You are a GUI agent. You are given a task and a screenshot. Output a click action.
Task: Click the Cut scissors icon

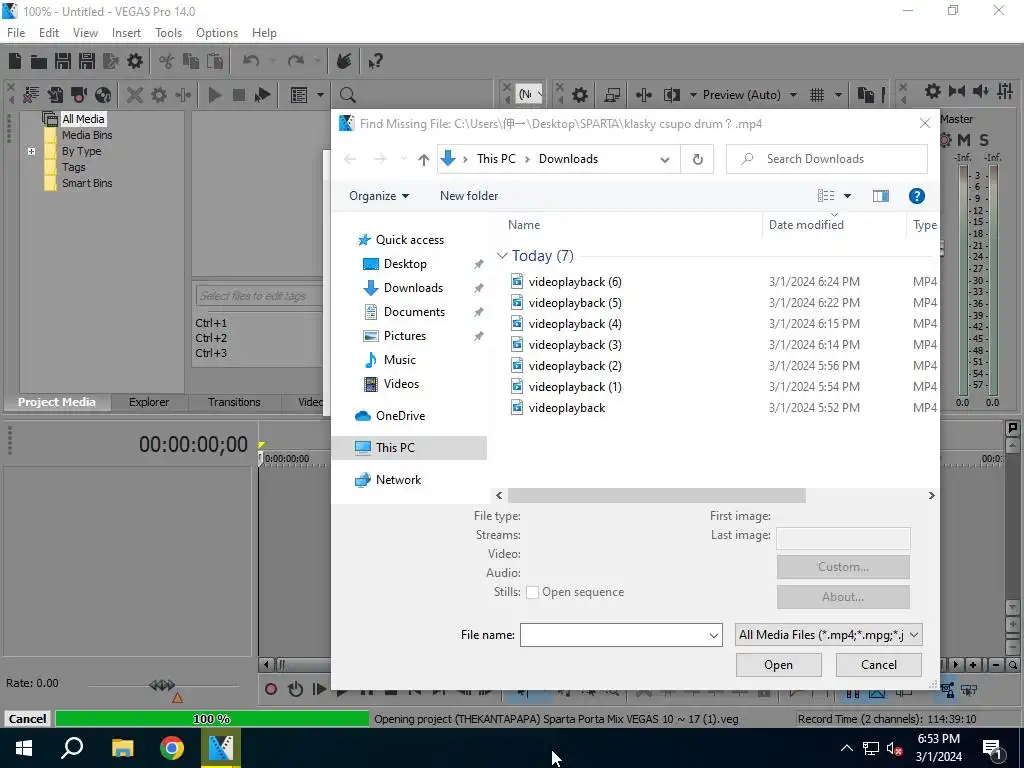tap(167, 61)
